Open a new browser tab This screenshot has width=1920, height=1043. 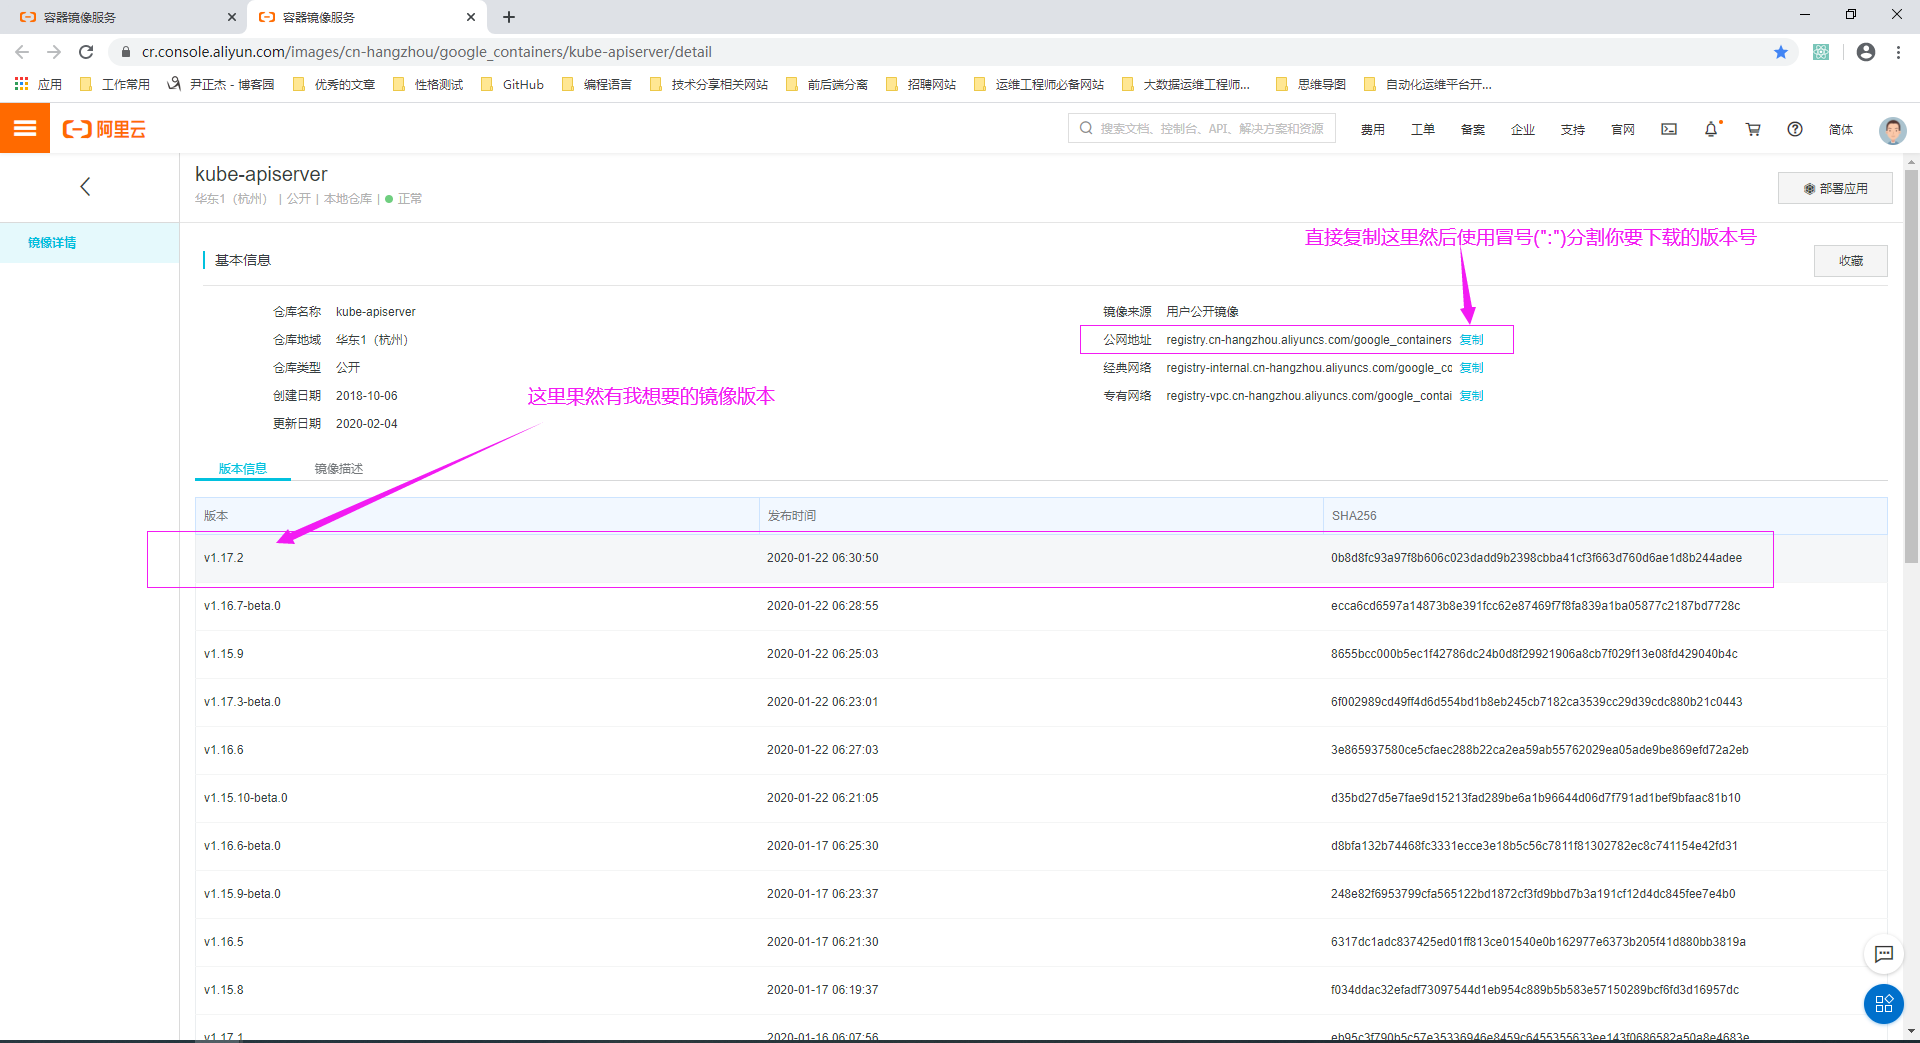point(509,17)
